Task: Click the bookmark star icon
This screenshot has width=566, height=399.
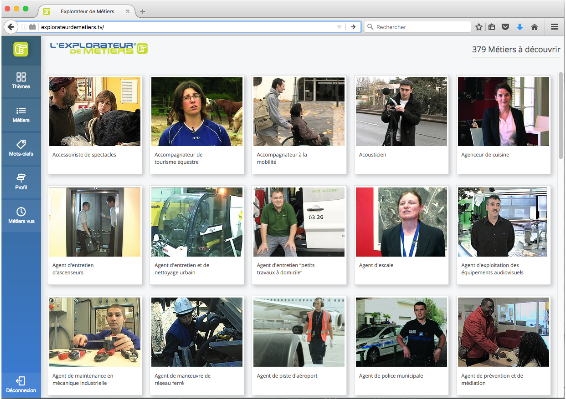Action: [x=479, y=27]
